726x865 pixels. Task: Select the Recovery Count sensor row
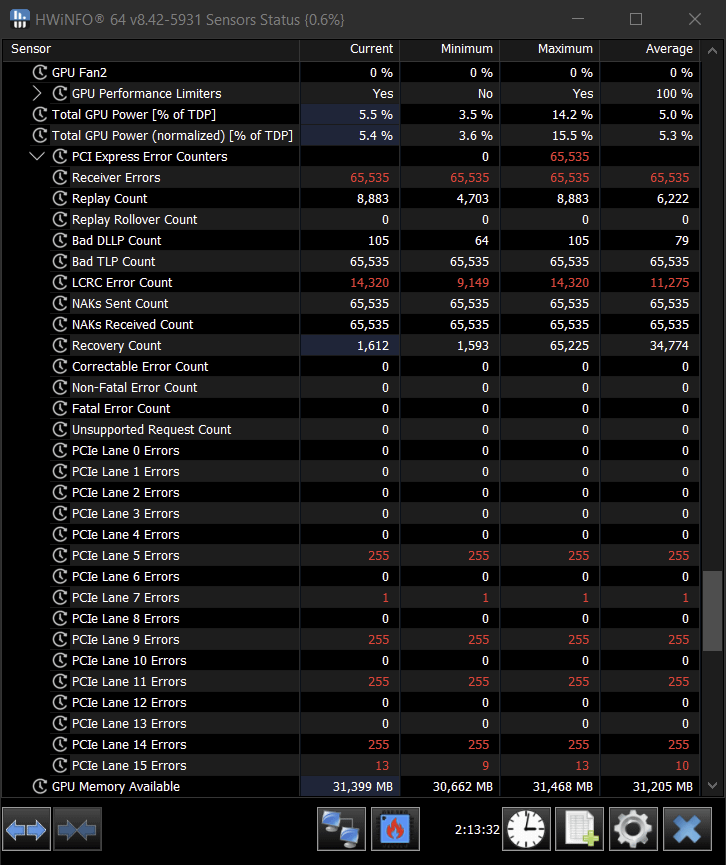coord(116,346)
